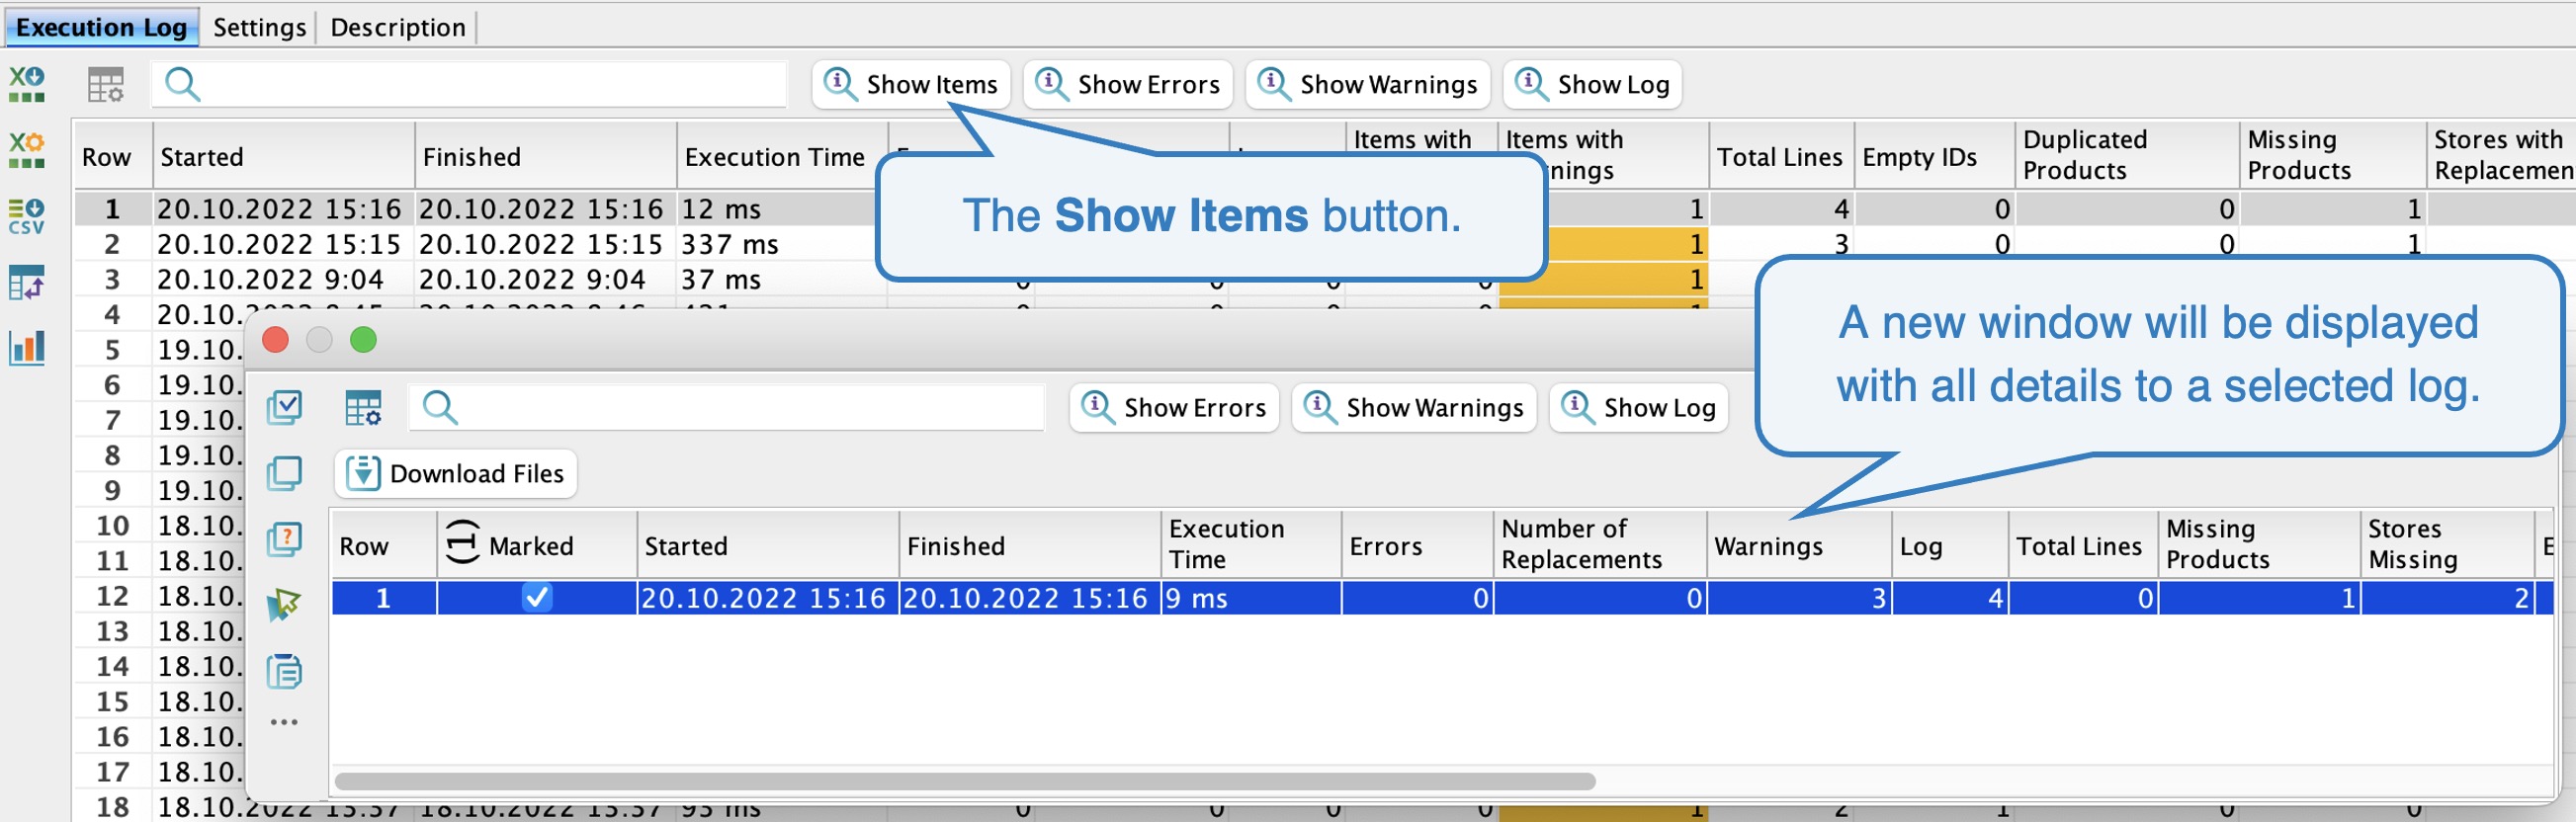Image resolution: width=2576 pixels, height=822 pixels.
Task: Click the orange Excel settings export icon
Action: pos(27,150)
